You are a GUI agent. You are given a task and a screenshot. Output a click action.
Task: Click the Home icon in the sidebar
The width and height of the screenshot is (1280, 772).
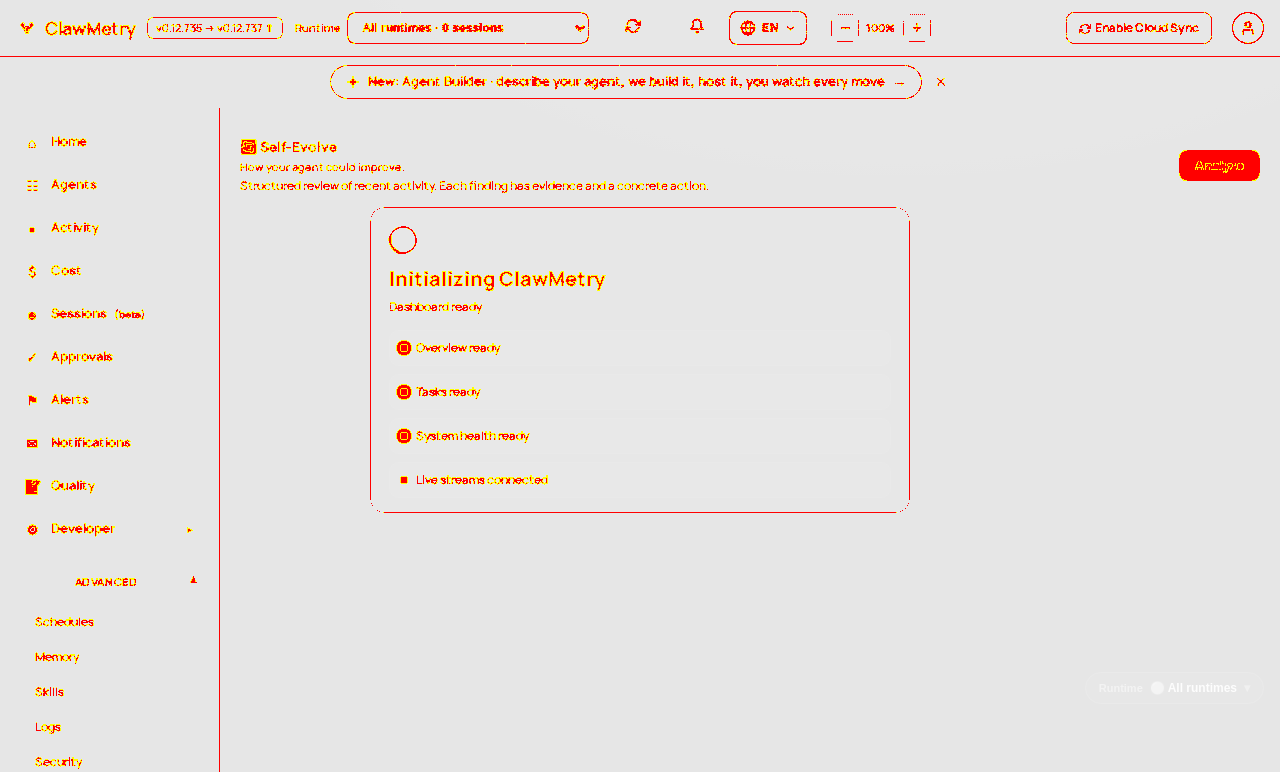(x=32, y=143)
